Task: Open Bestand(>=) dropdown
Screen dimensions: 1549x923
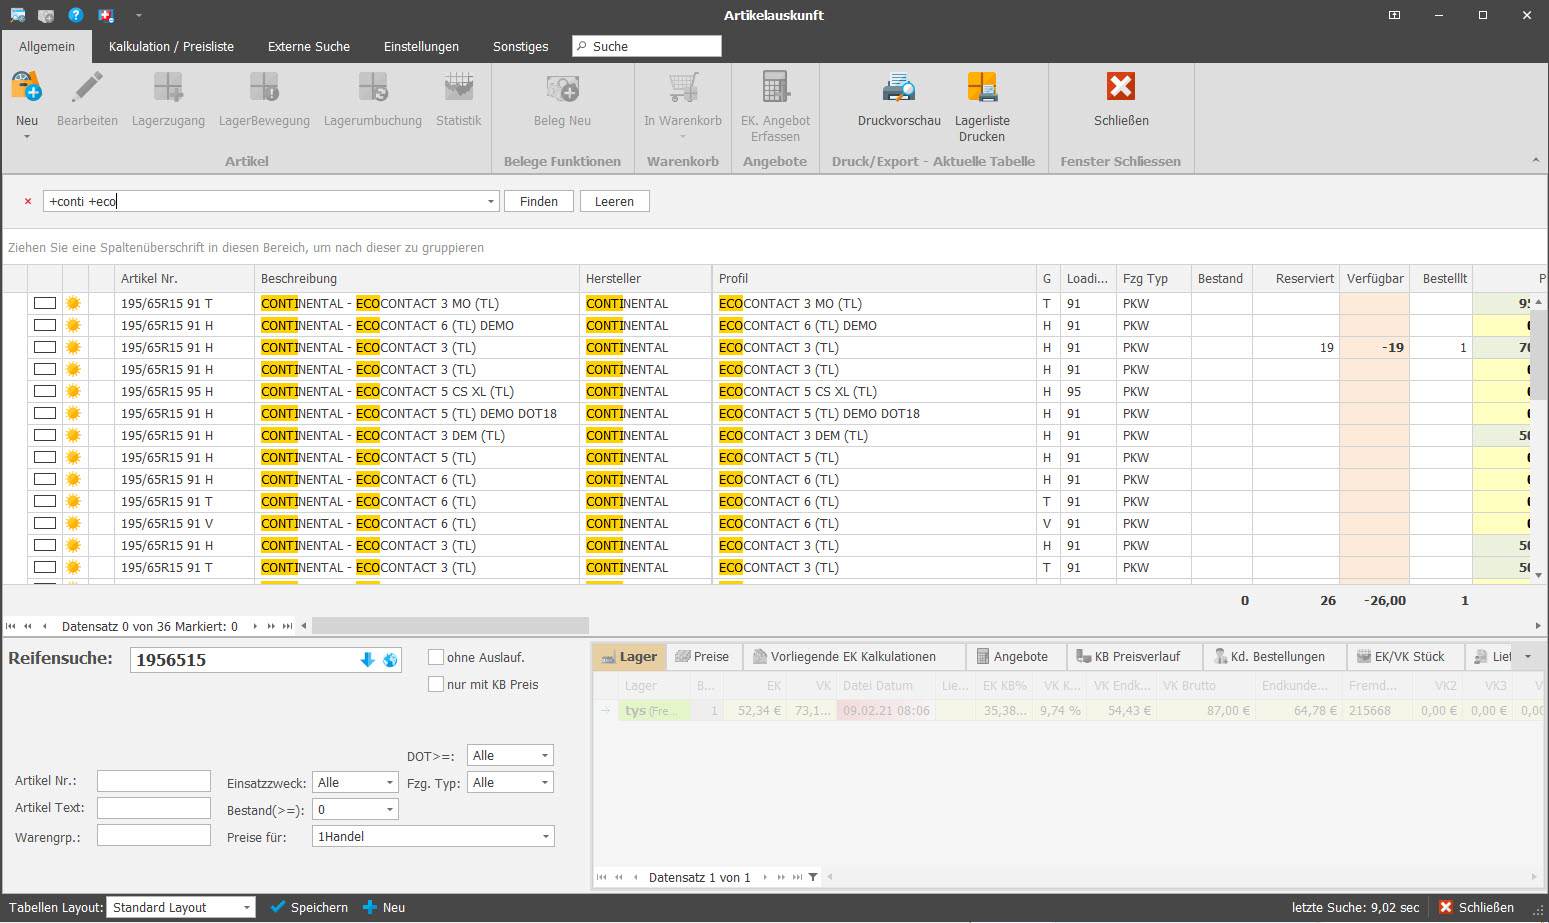Action: 390,809
